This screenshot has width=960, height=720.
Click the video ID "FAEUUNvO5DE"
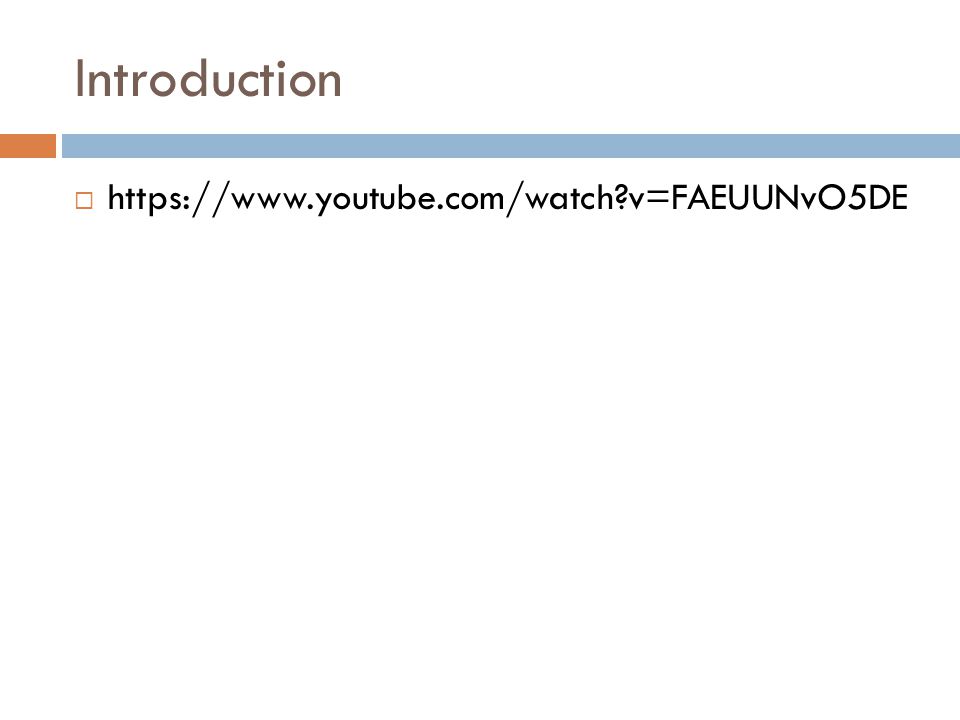(x=789, y=198)
